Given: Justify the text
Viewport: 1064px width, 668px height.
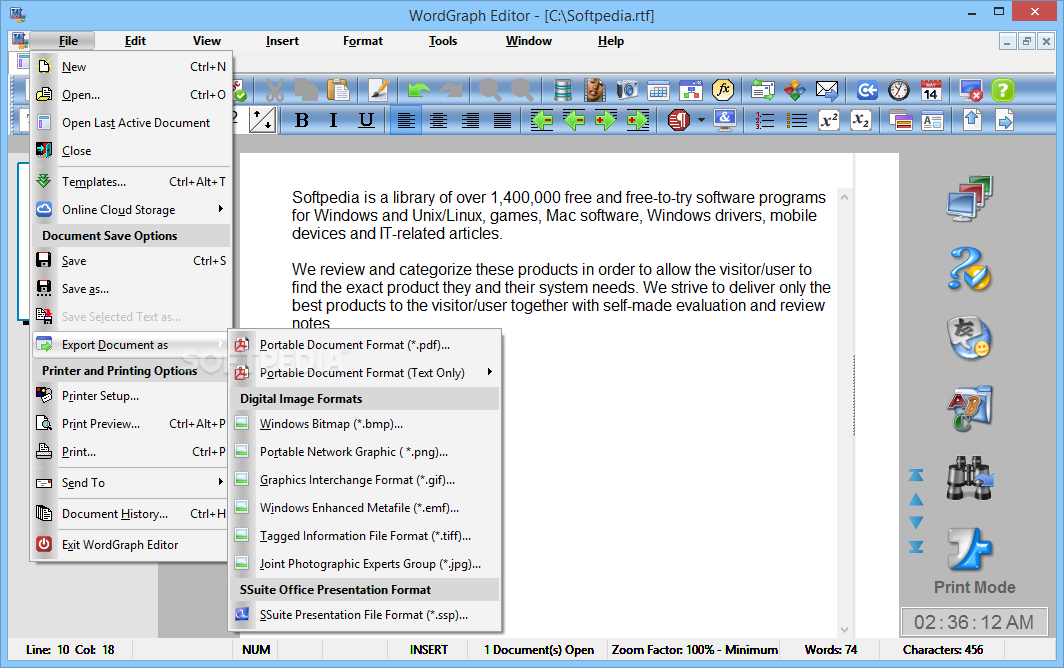Looking at the screenshot, I should (502, 121).
